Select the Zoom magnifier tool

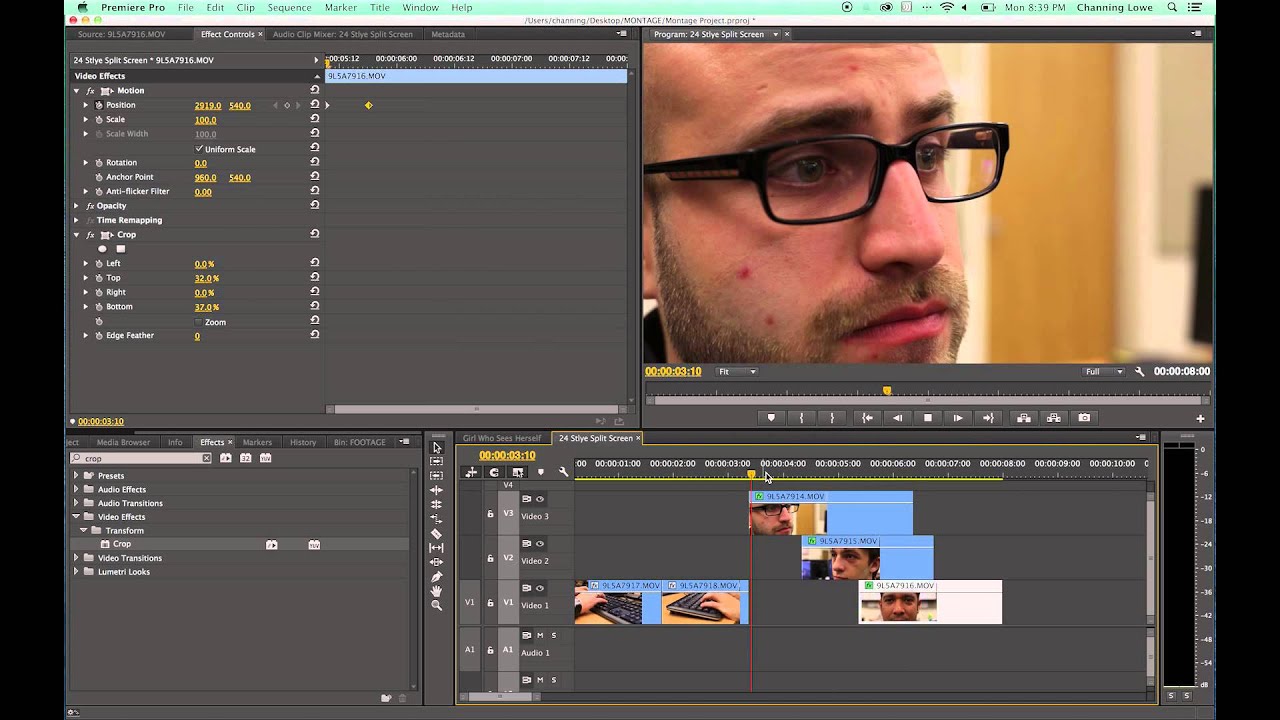point(436,605)
